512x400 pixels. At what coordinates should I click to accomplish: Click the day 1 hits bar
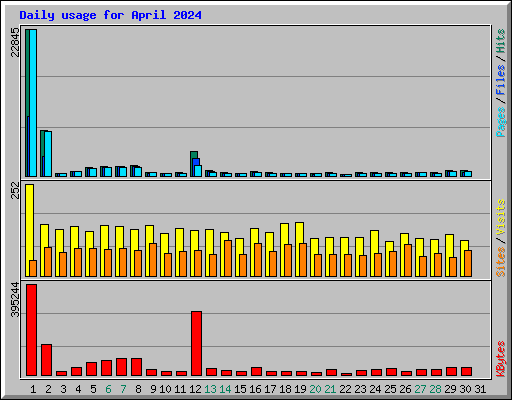point(27,103)
